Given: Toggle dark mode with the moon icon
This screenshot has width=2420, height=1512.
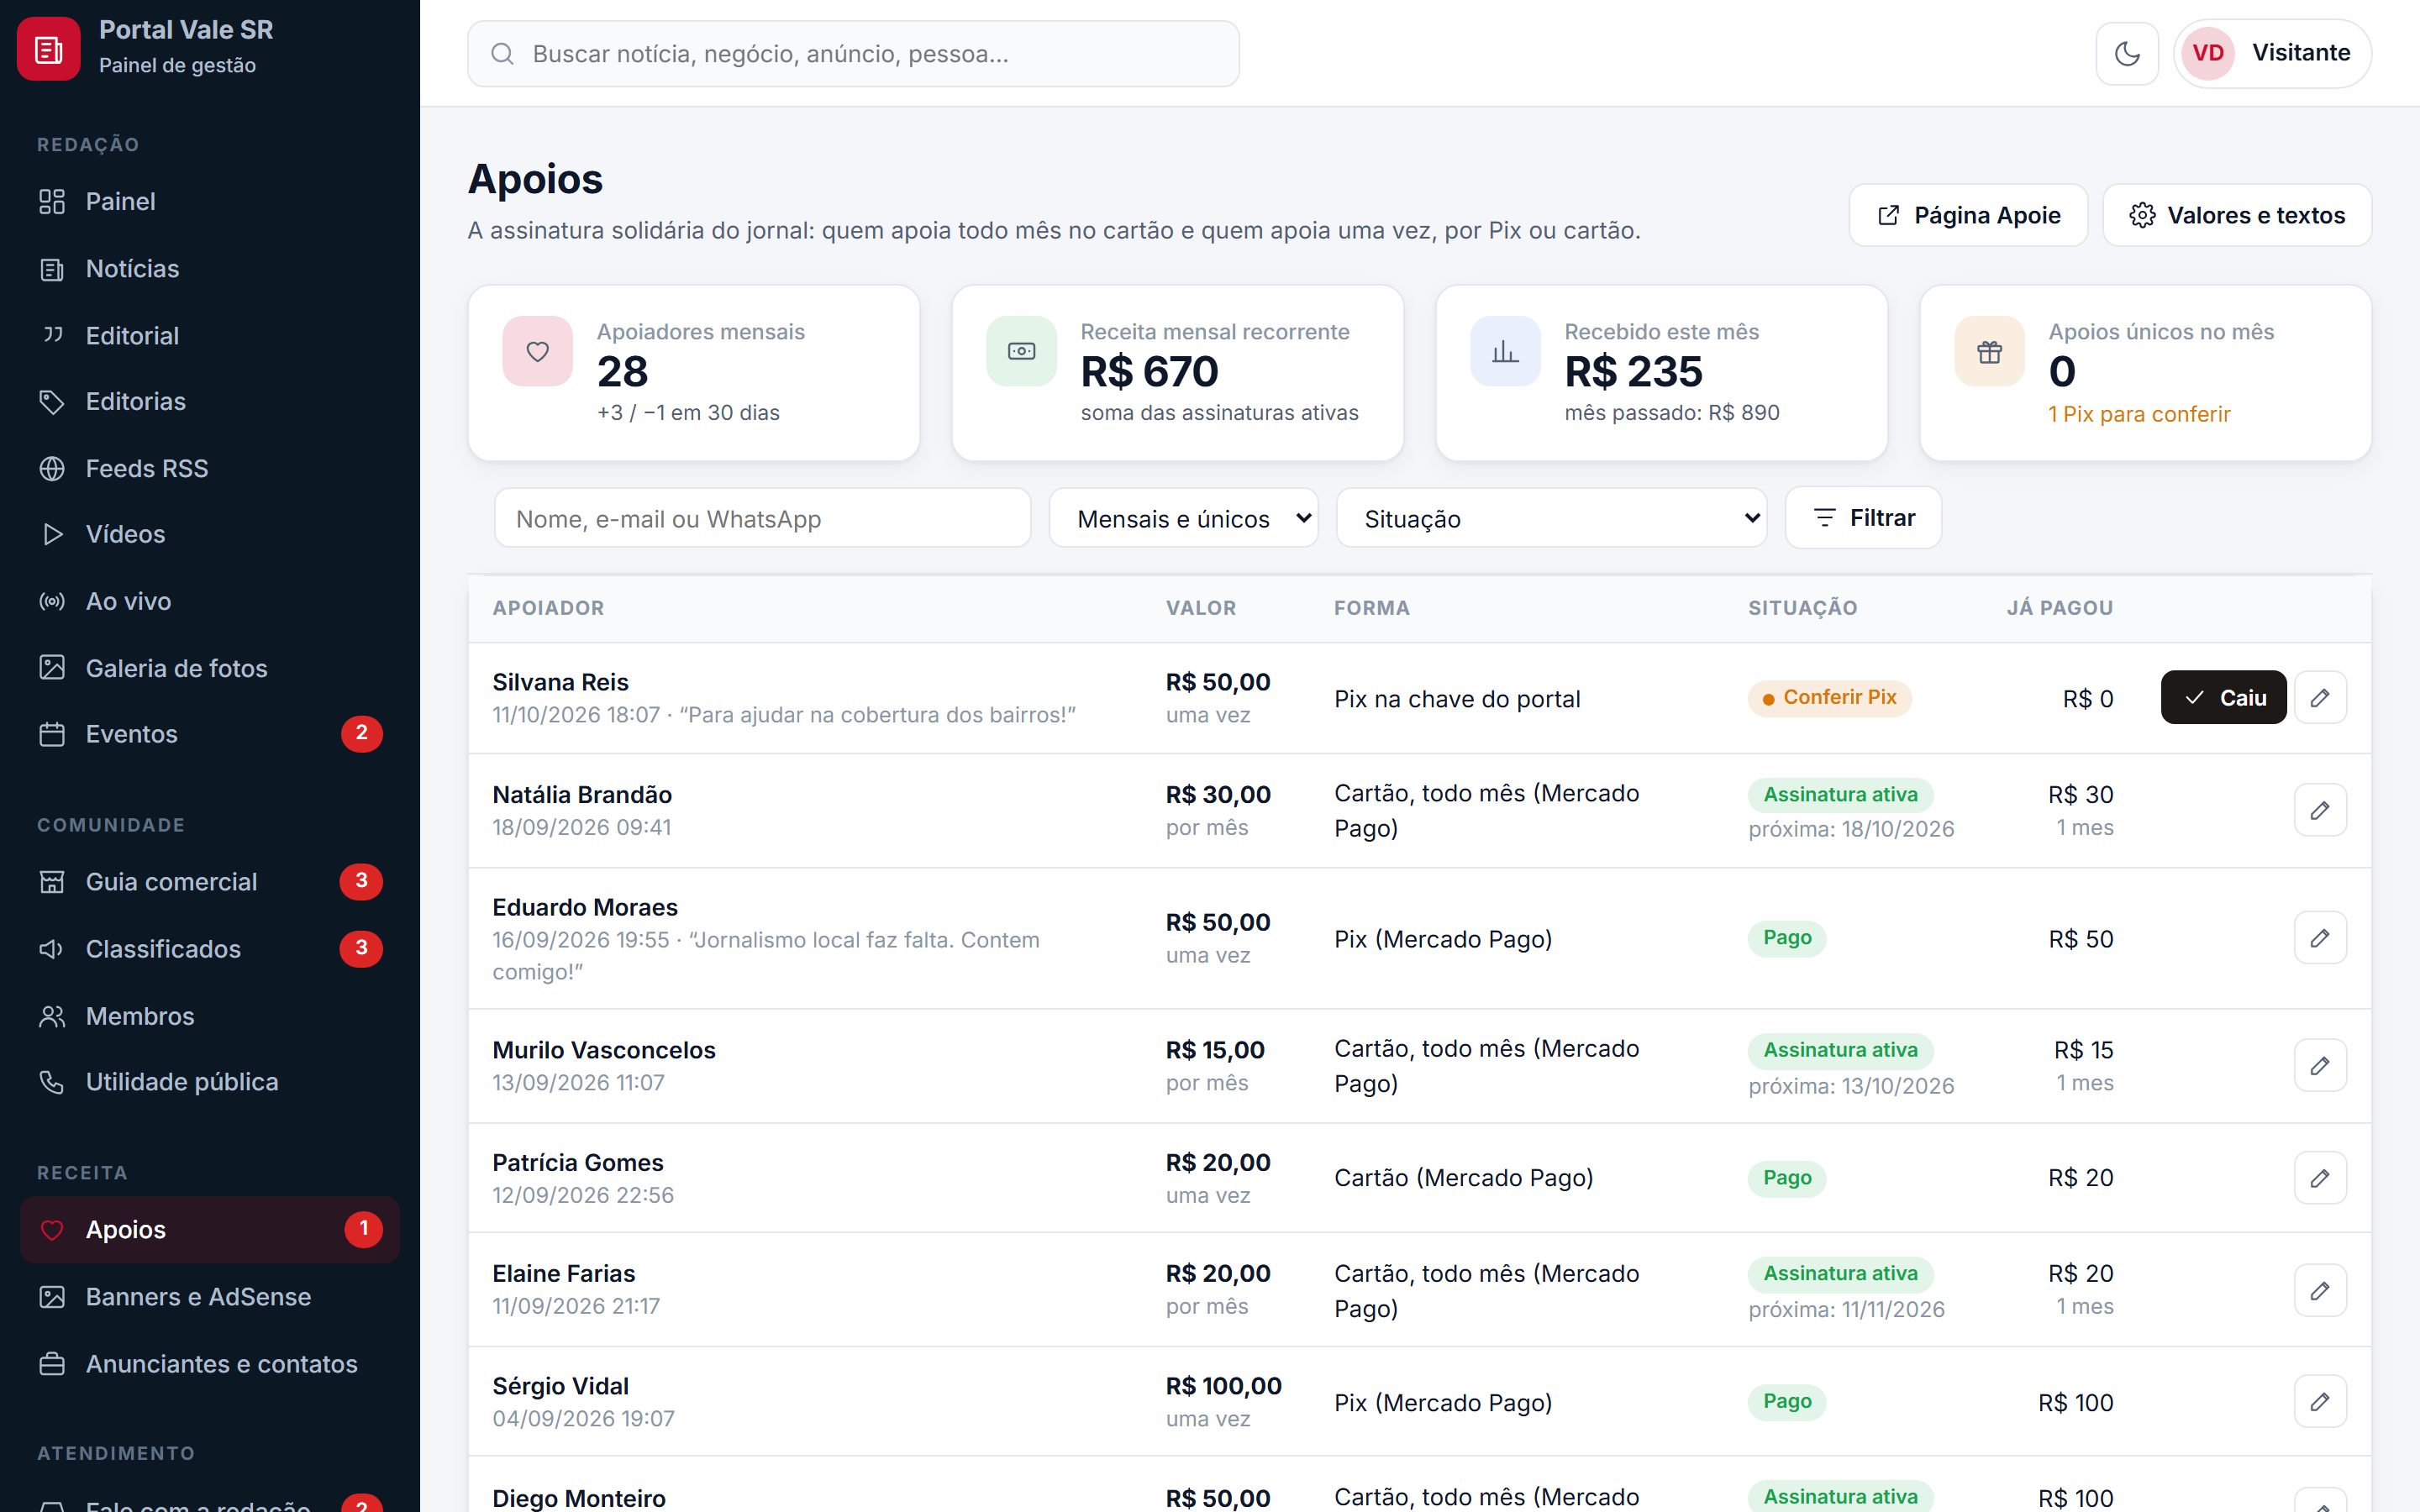Looking at the screenshot, I should click(x=2127, y=53).
